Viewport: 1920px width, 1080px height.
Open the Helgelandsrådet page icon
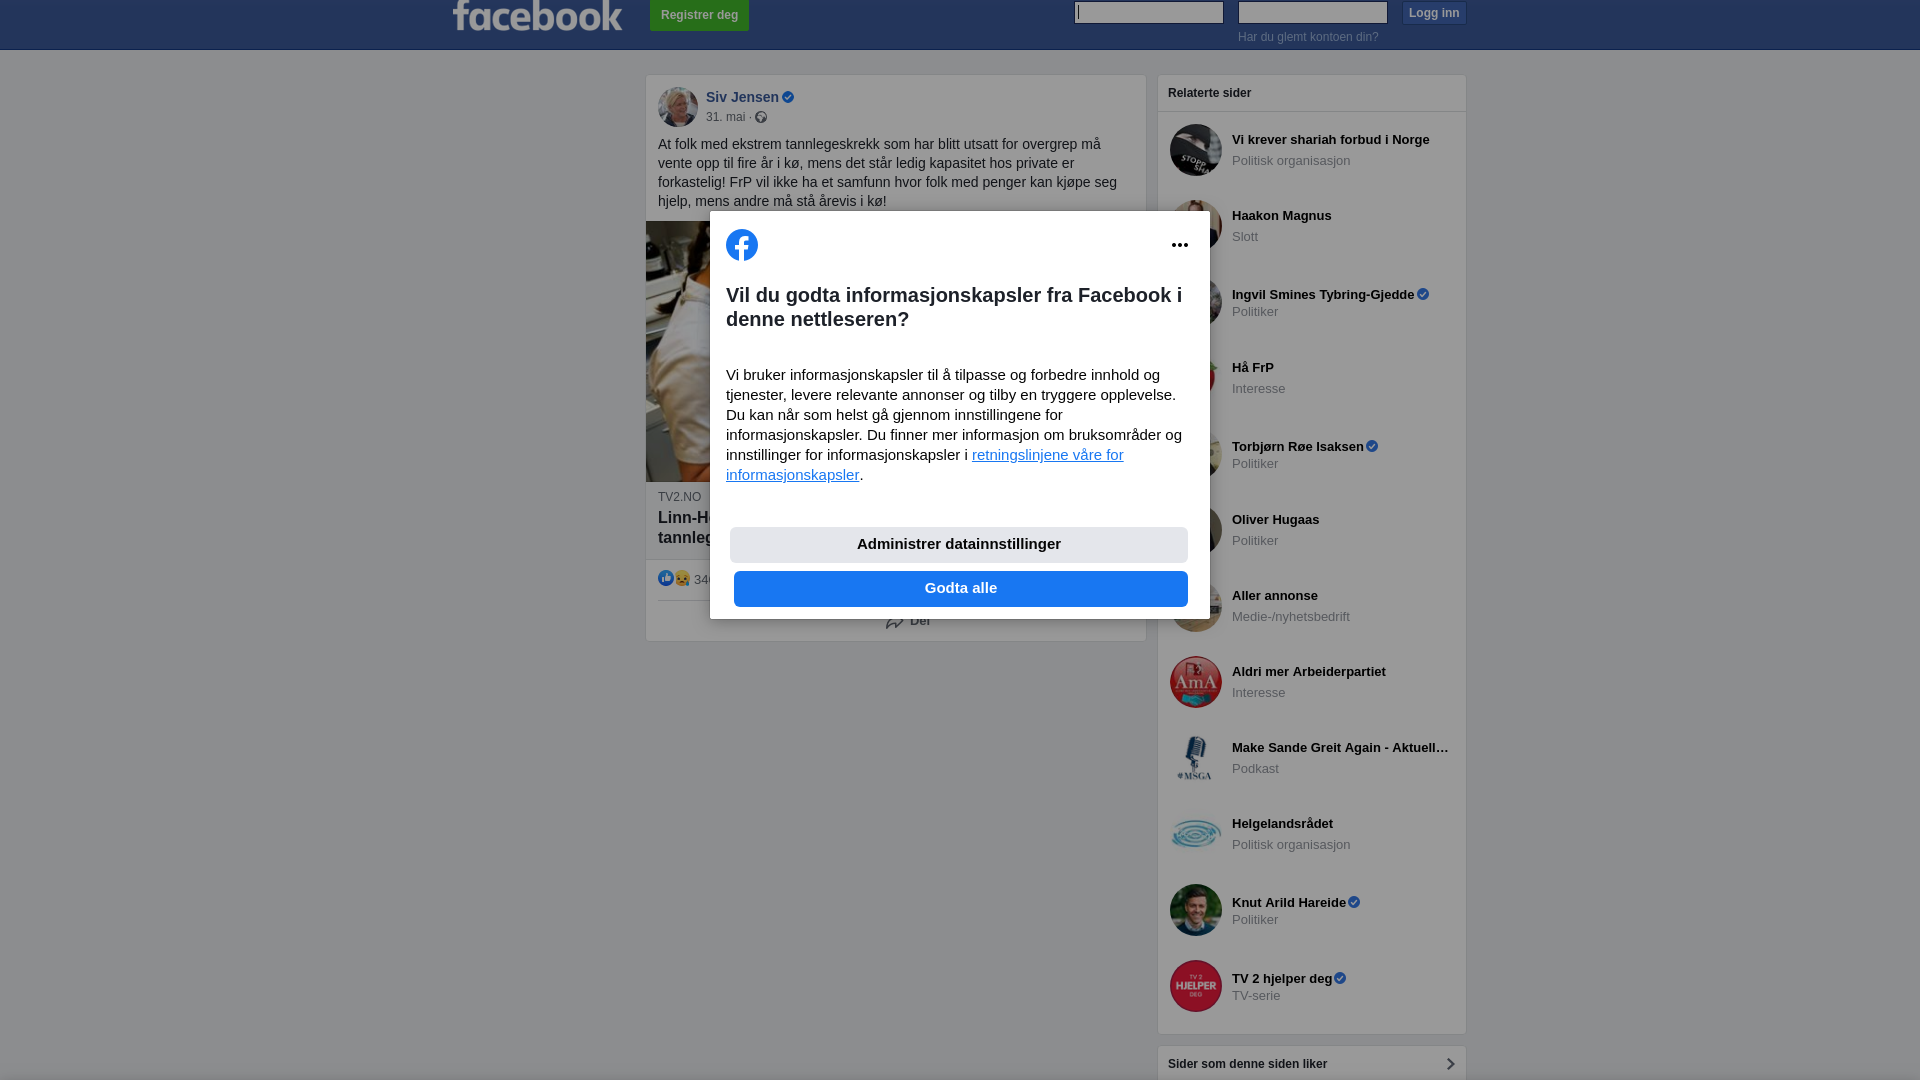1196,834
